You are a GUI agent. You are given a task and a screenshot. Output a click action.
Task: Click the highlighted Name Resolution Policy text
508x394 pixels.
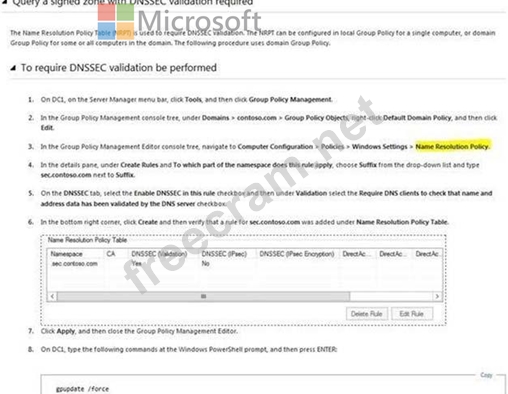click(452, 146)
